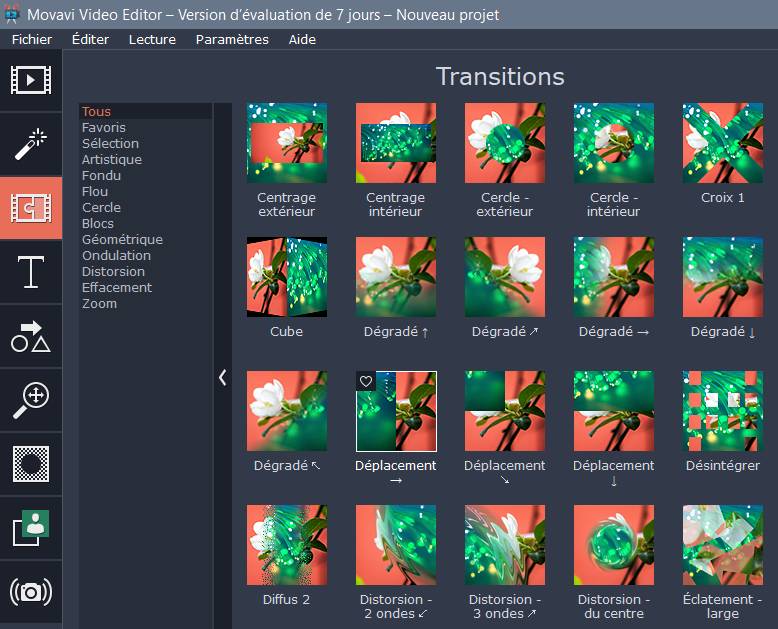This screenshot has width=778, height=629.
Task: Add Déplacement → transition to favorites heart
Action: click(366, 381)
